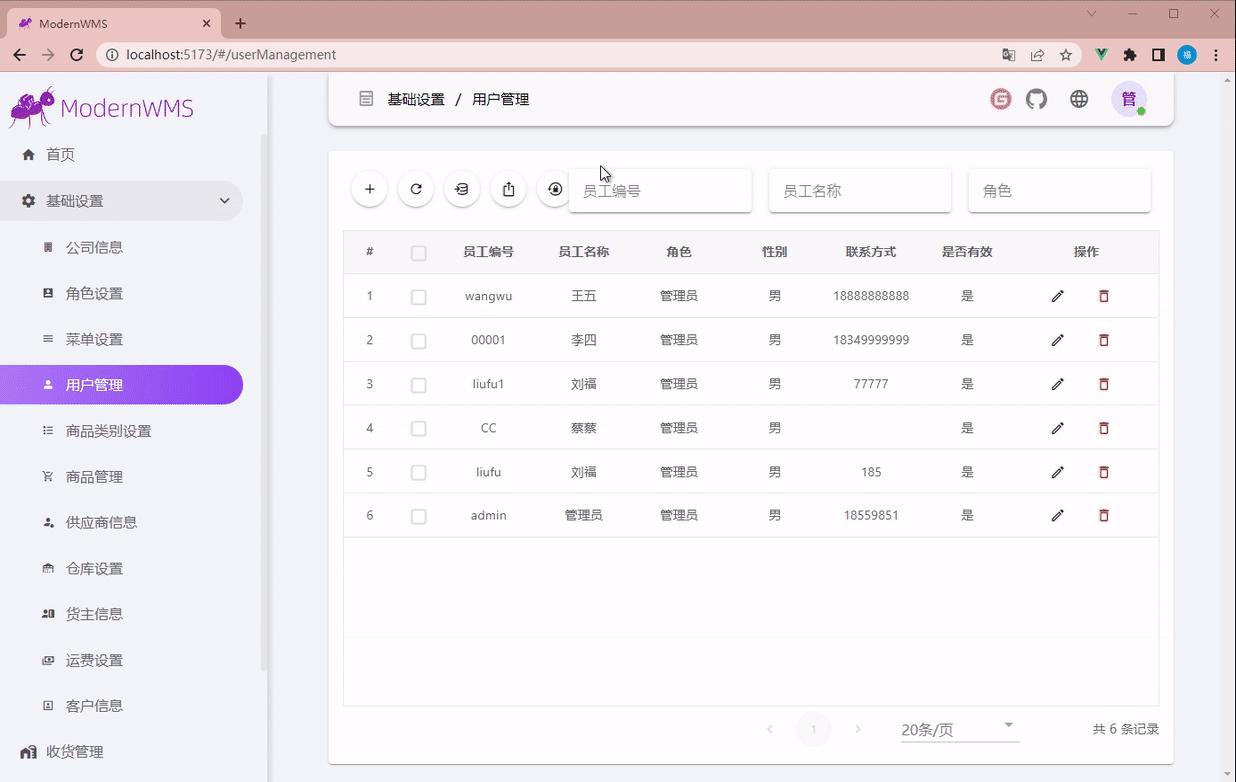Select 商品管理 in the sidebar

pyautogui.click(x=95, y=476)
